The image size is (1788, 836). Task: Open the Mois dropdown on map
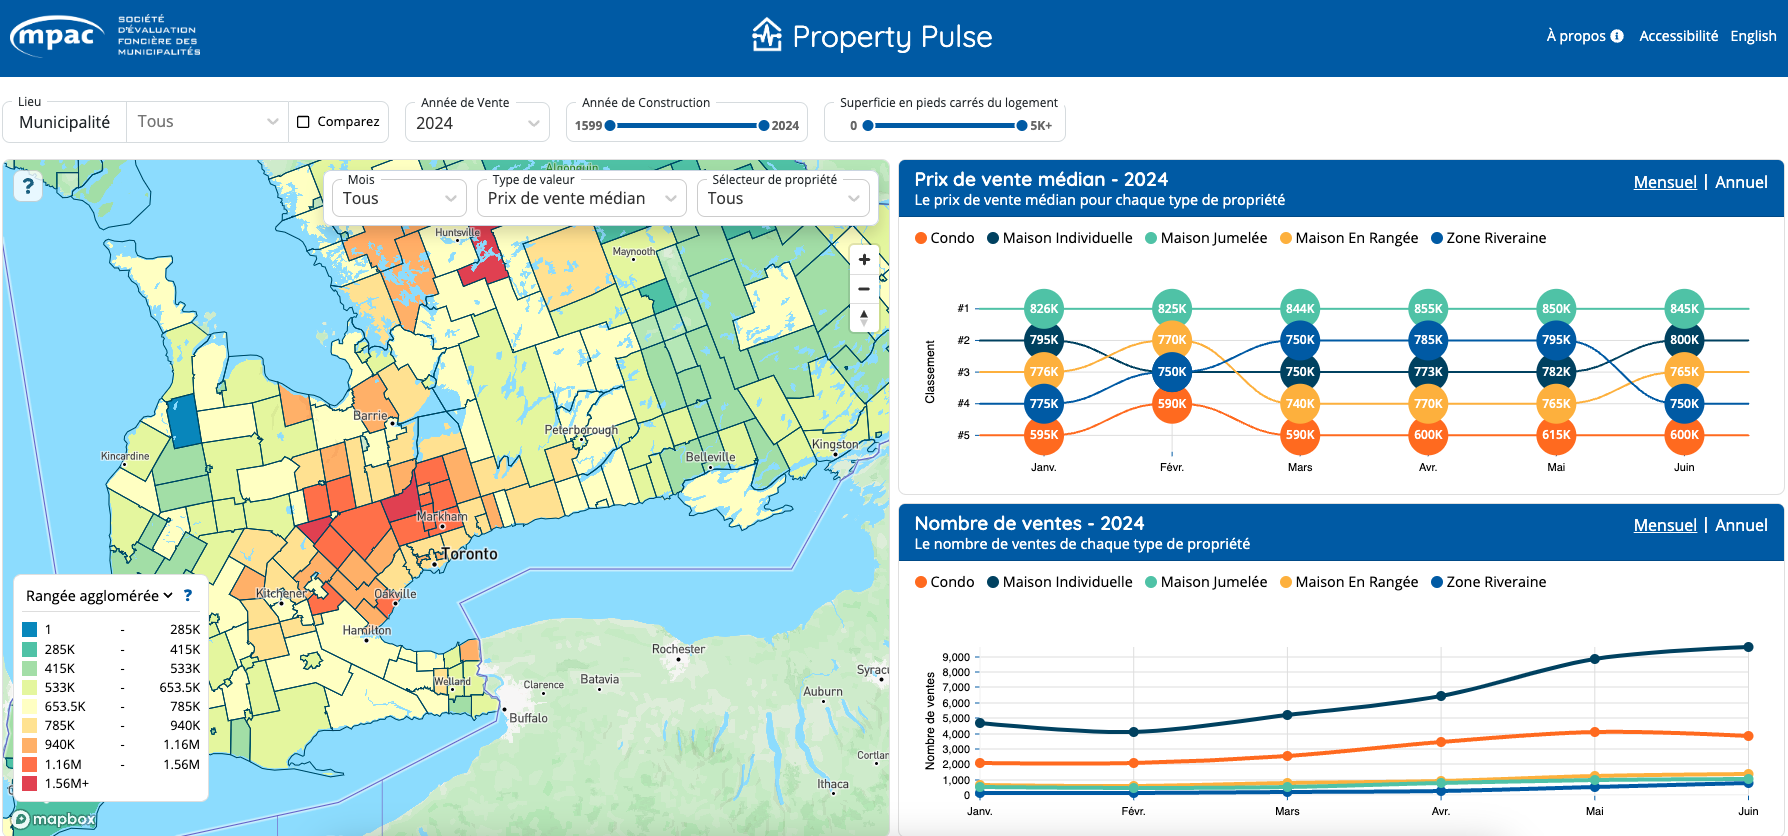click(x=399, y=198)
